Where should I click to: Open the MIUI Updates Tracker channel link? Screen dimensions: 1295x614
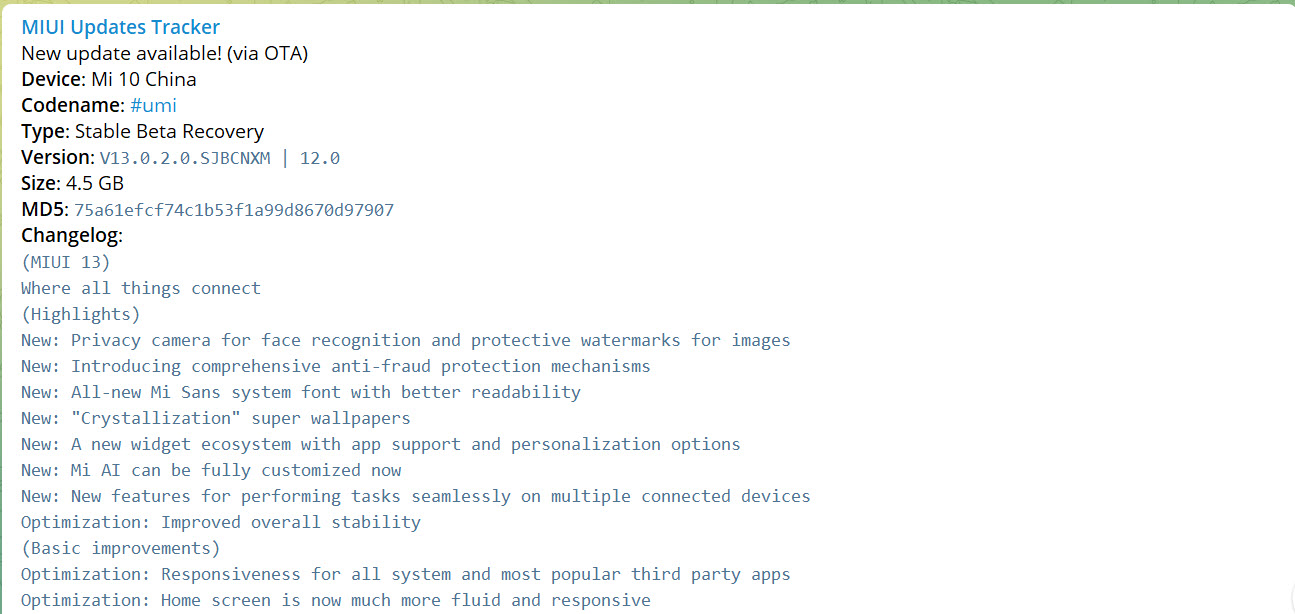pyautogui.click(x=120, y=27)
